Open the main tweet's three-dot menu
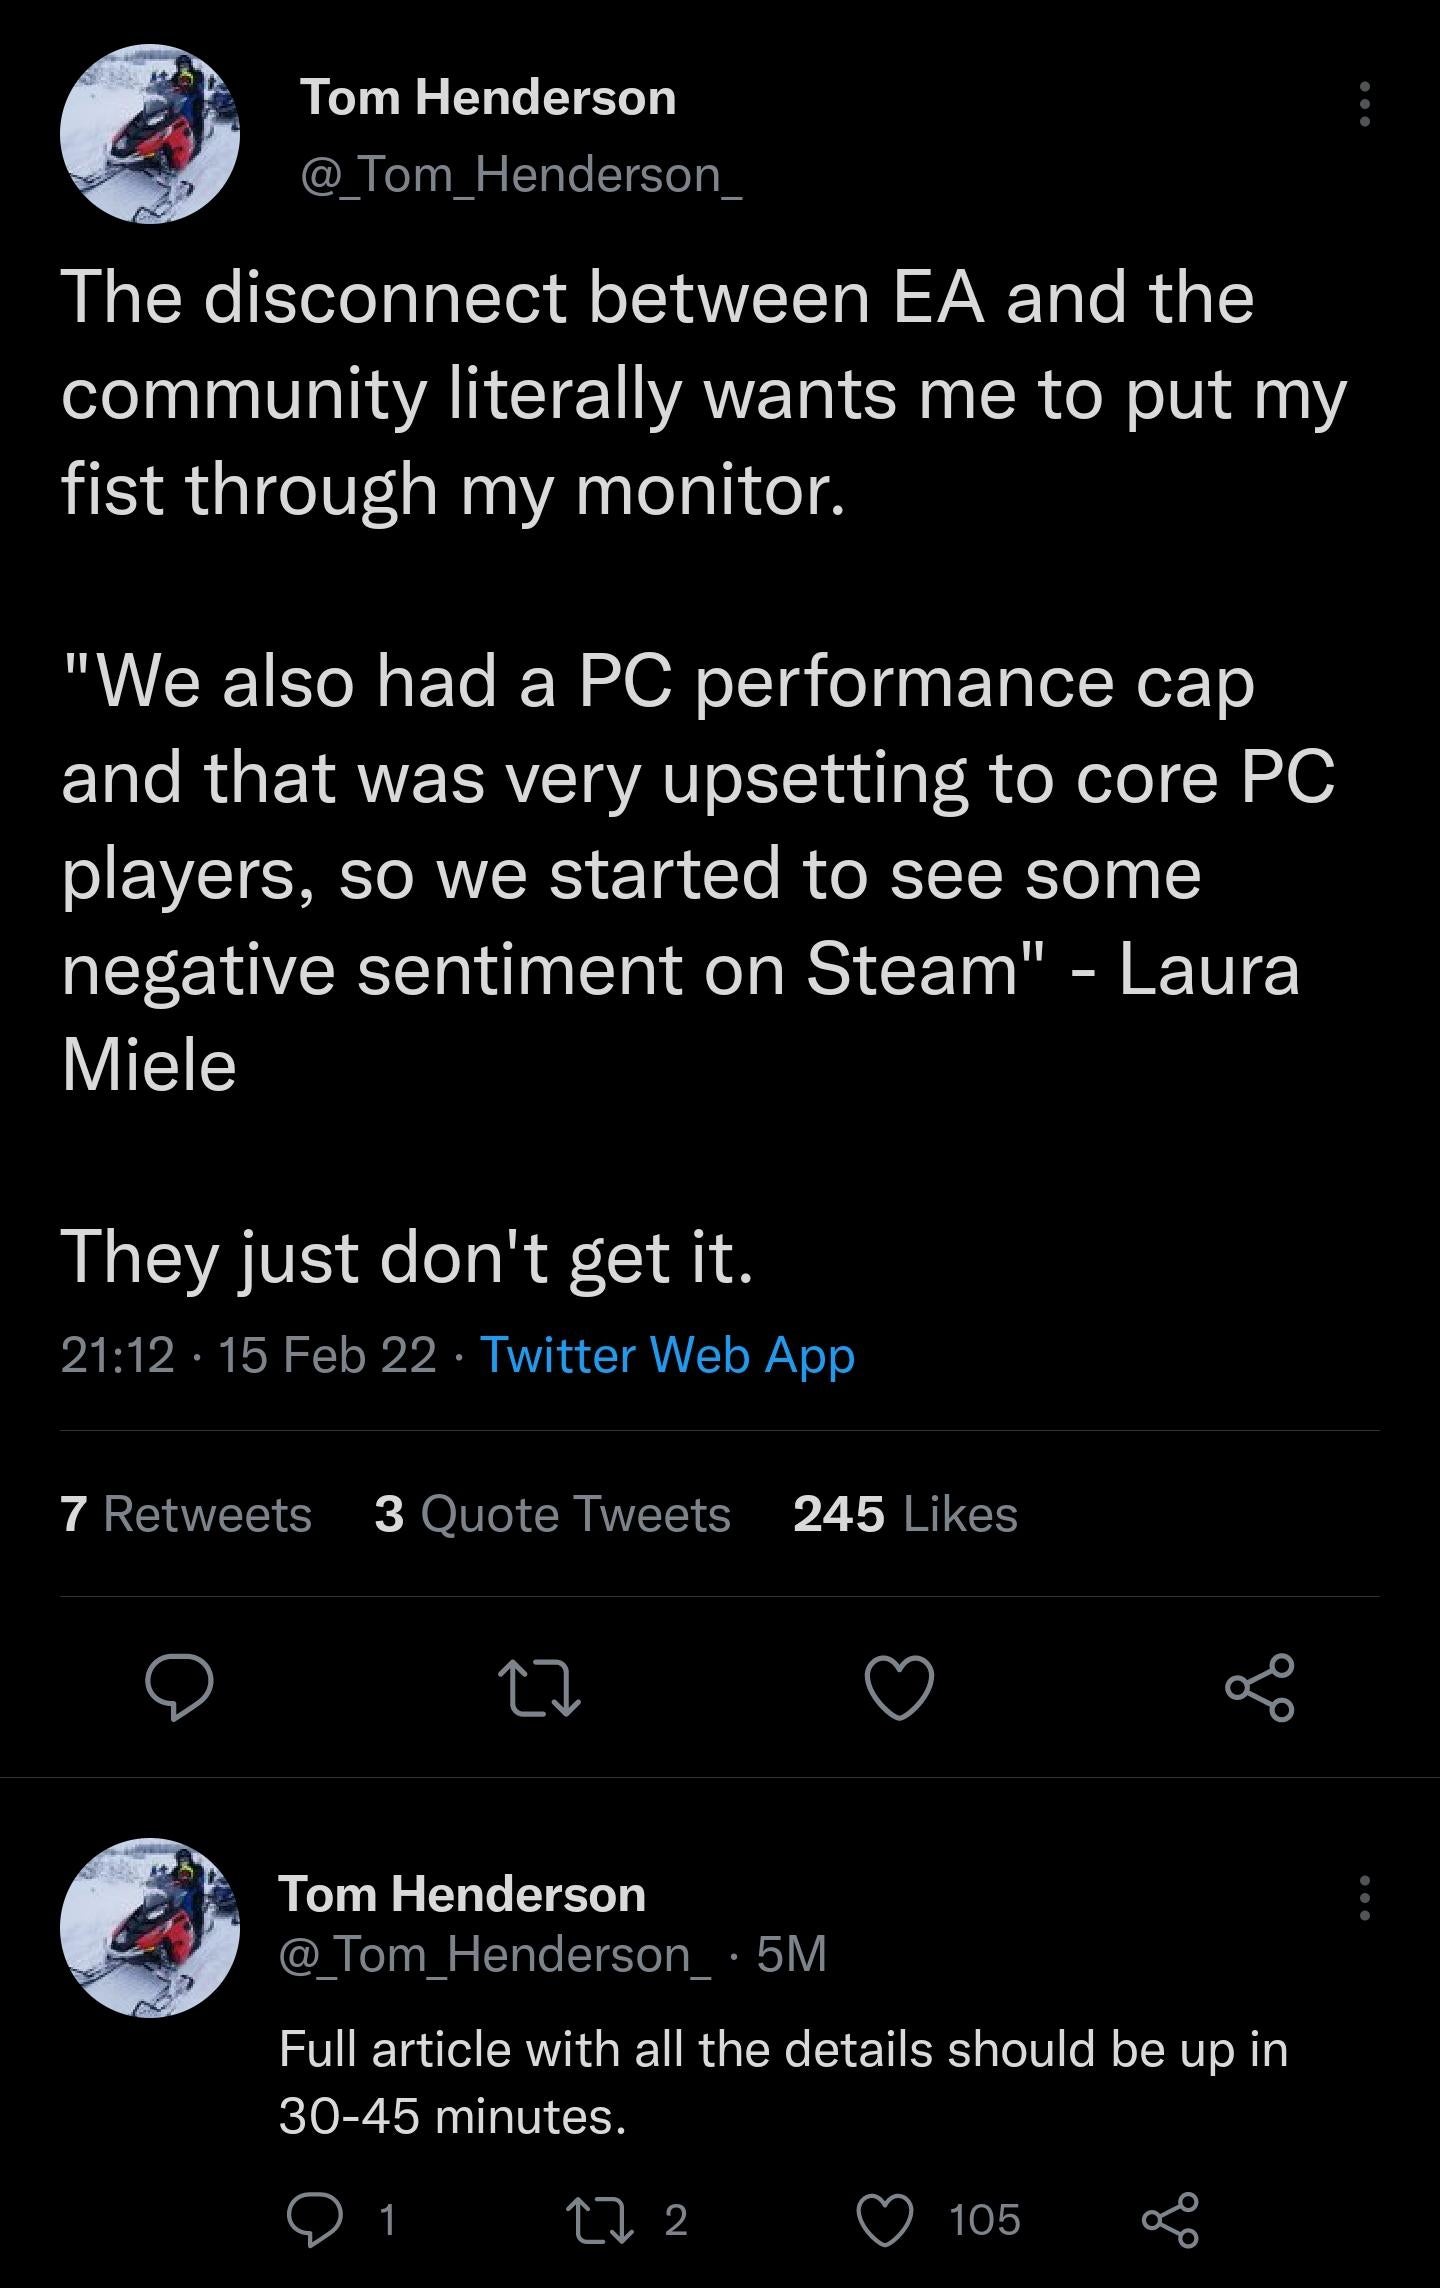The image size is (1440, 2288). tap(1363, 103)
